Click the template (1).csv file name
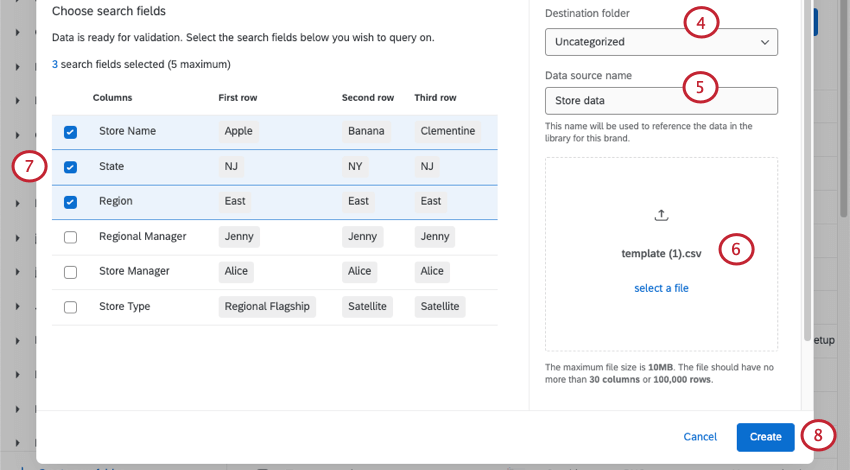The width and height of the screenshot is (850, 470). tap(661, 254)
